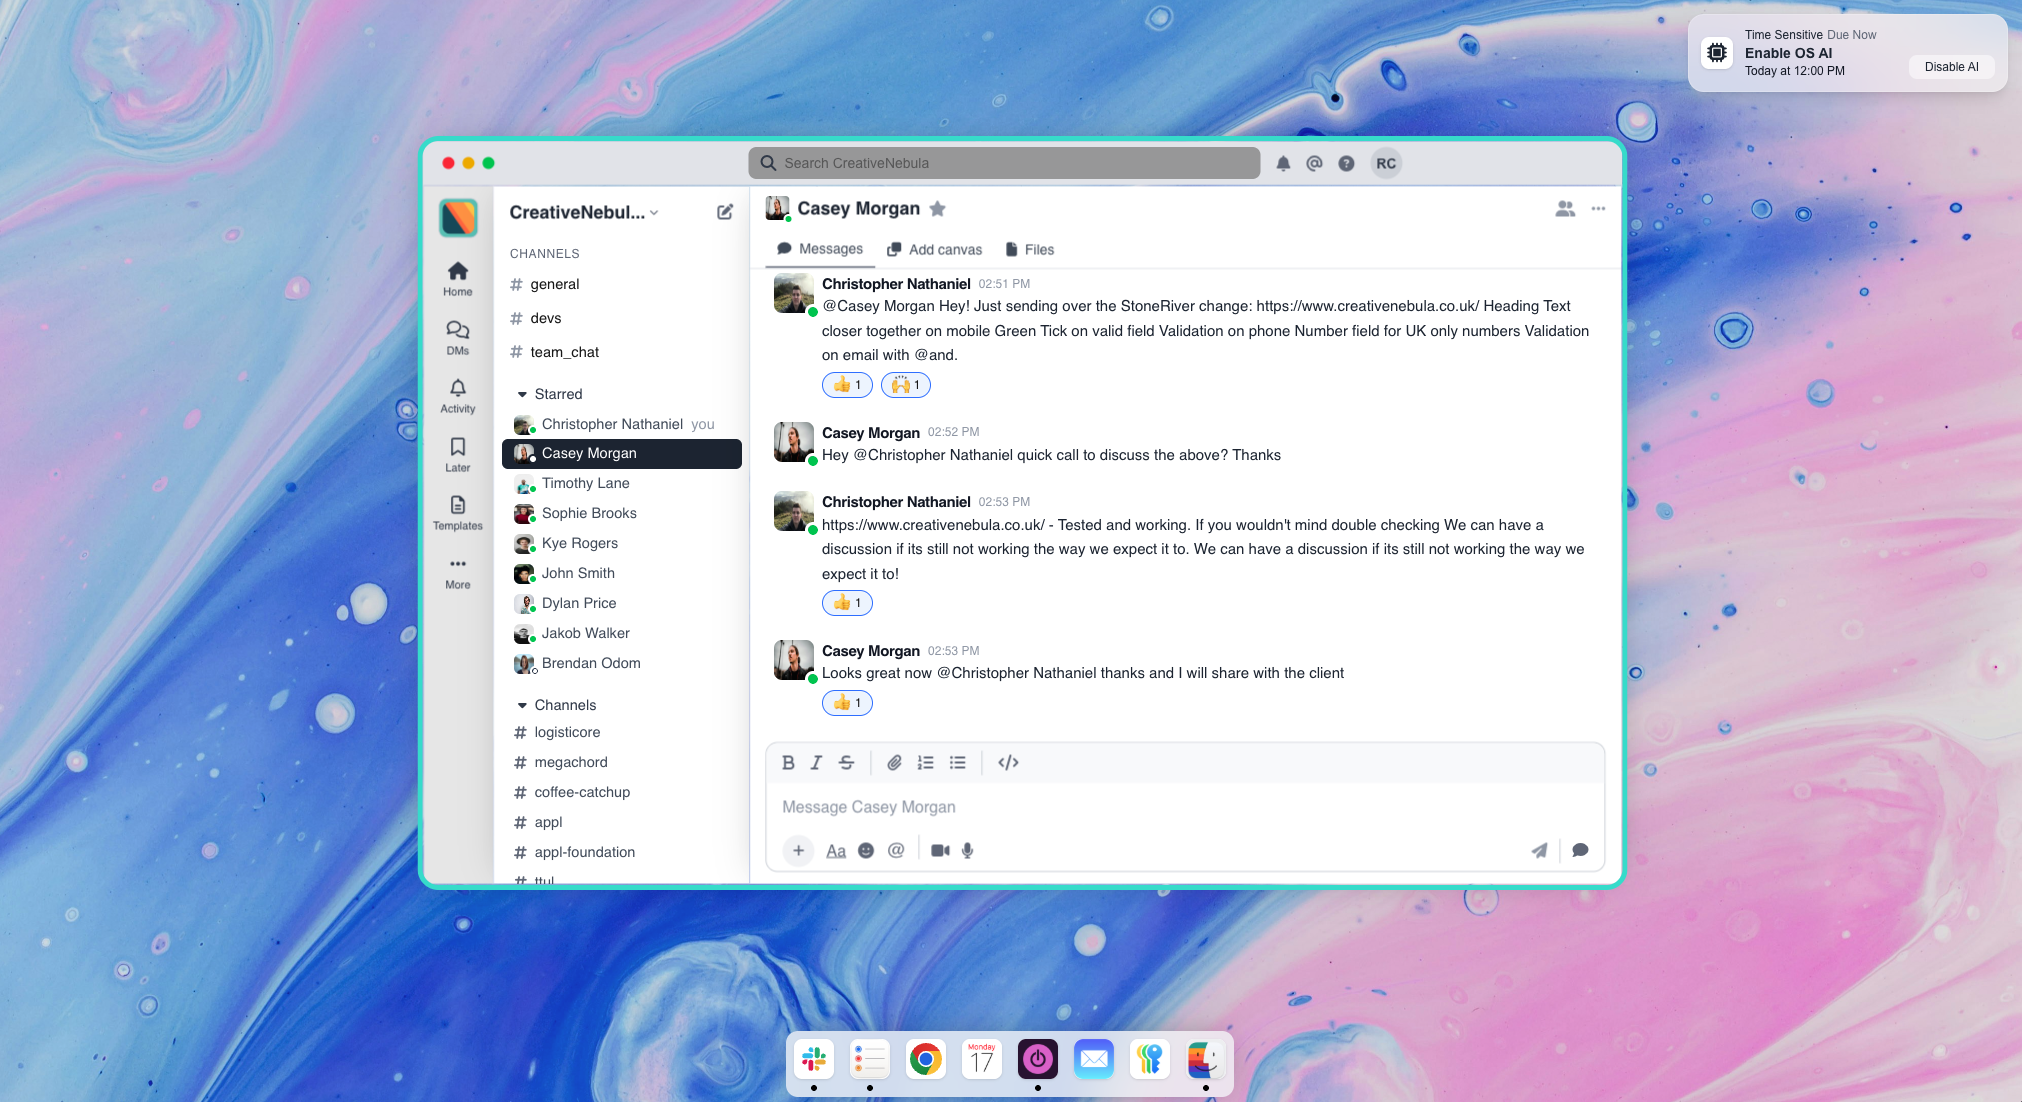Open the emoji picker in message composer

[866, 850]
